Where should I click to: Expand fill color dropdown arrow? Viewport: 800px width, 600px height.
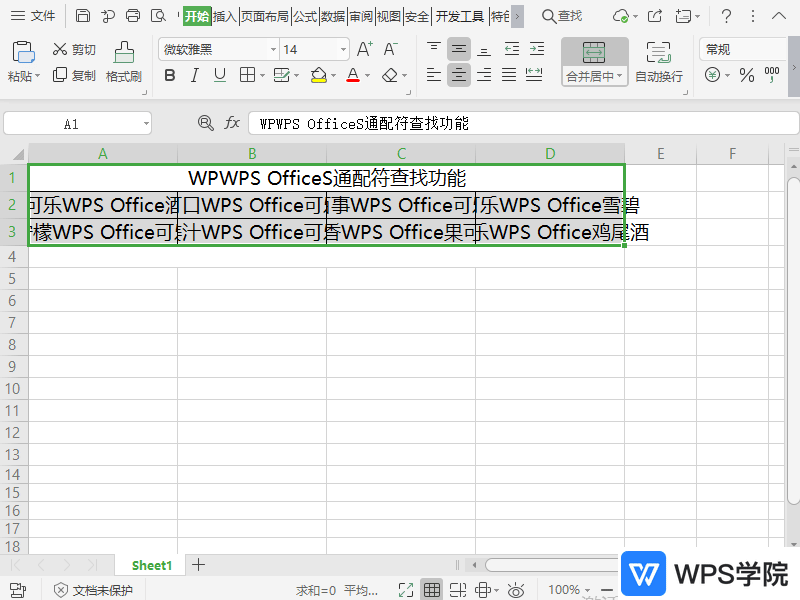point(333,76)
